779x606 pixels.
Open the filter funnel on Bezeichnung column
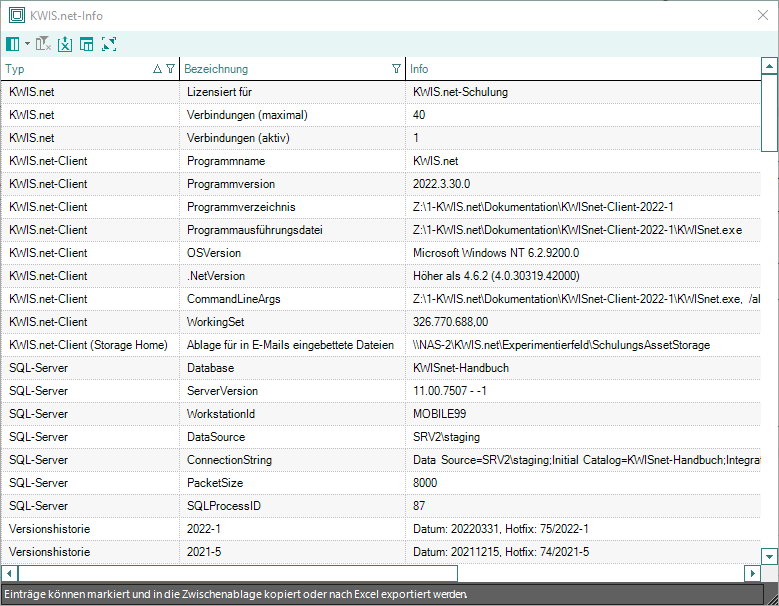pos(396,69)
